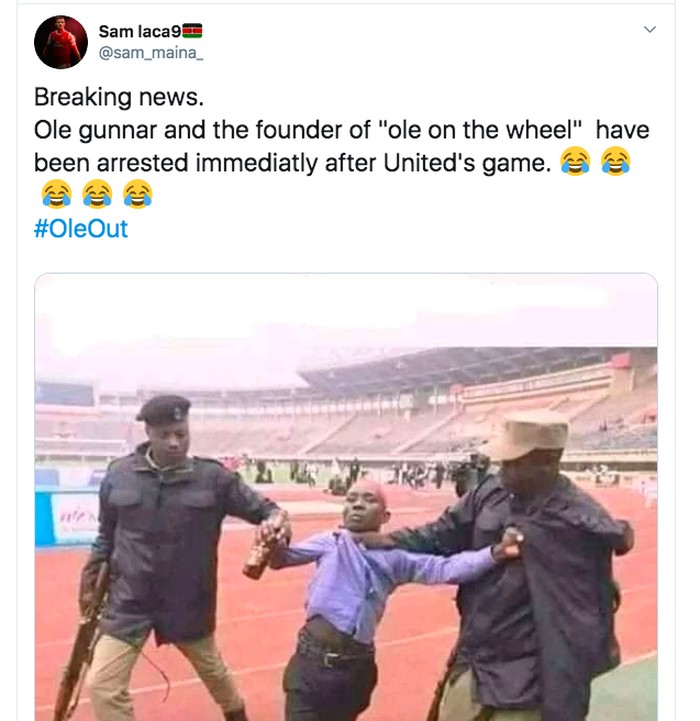Click the last laughing emoji on the "game." line
The height and width of the screenshot is (721, 700).
(x=616, y=161)
